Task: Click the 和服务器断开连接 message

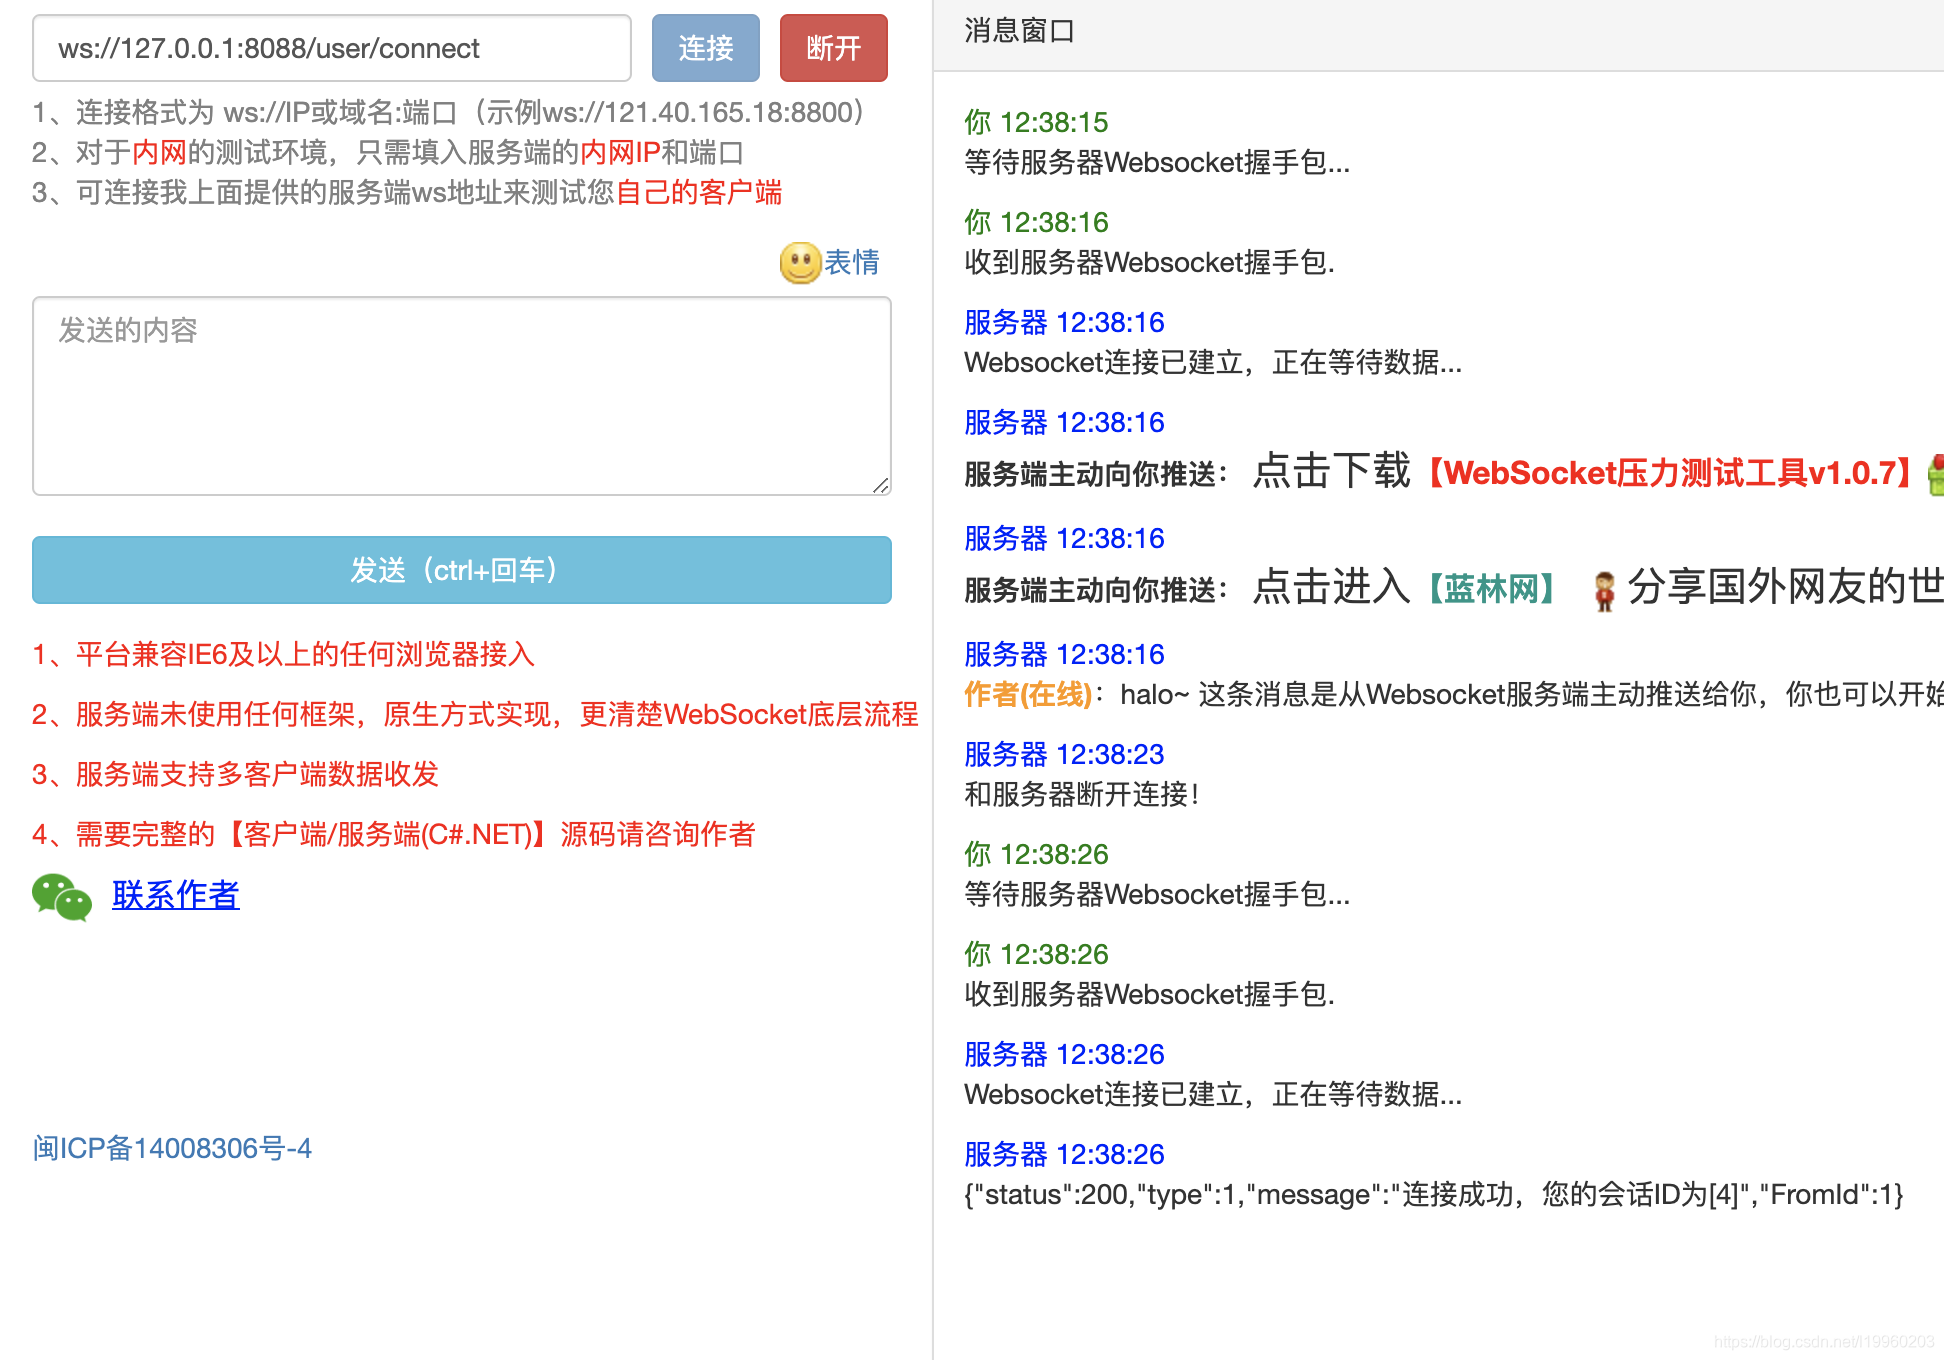Action: (1080, 794)
